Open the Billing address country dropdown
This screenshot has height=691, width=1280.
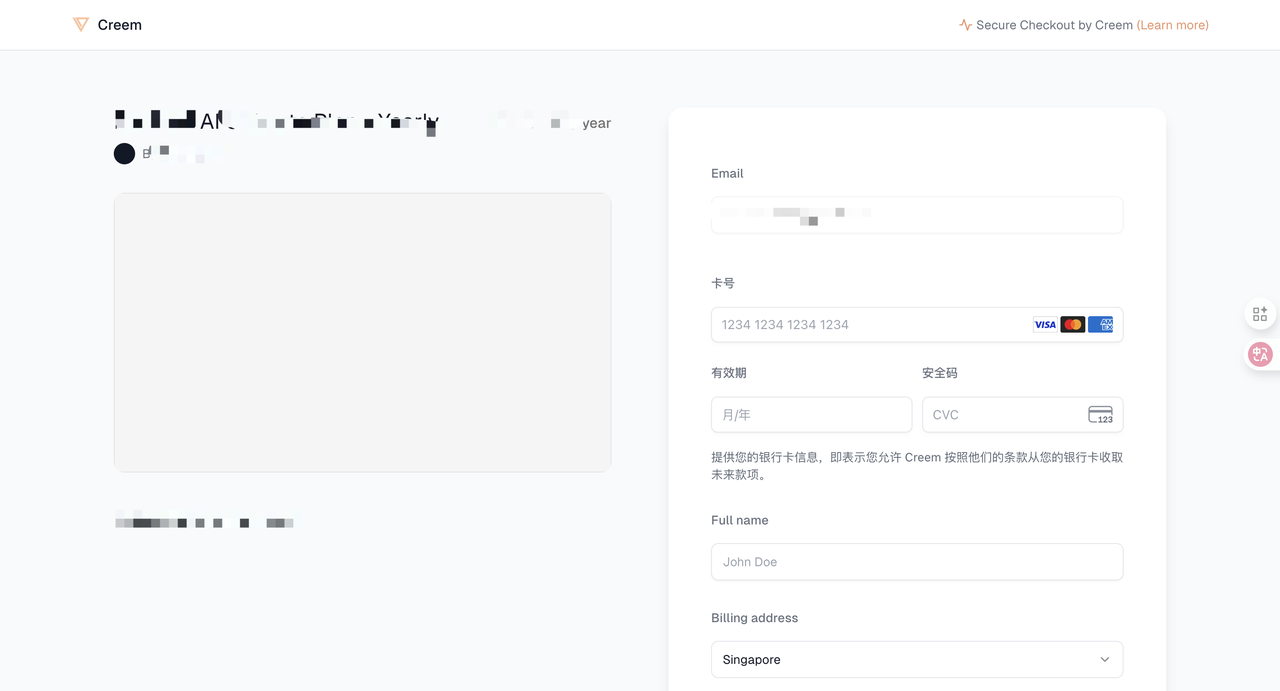coord(900,659)
